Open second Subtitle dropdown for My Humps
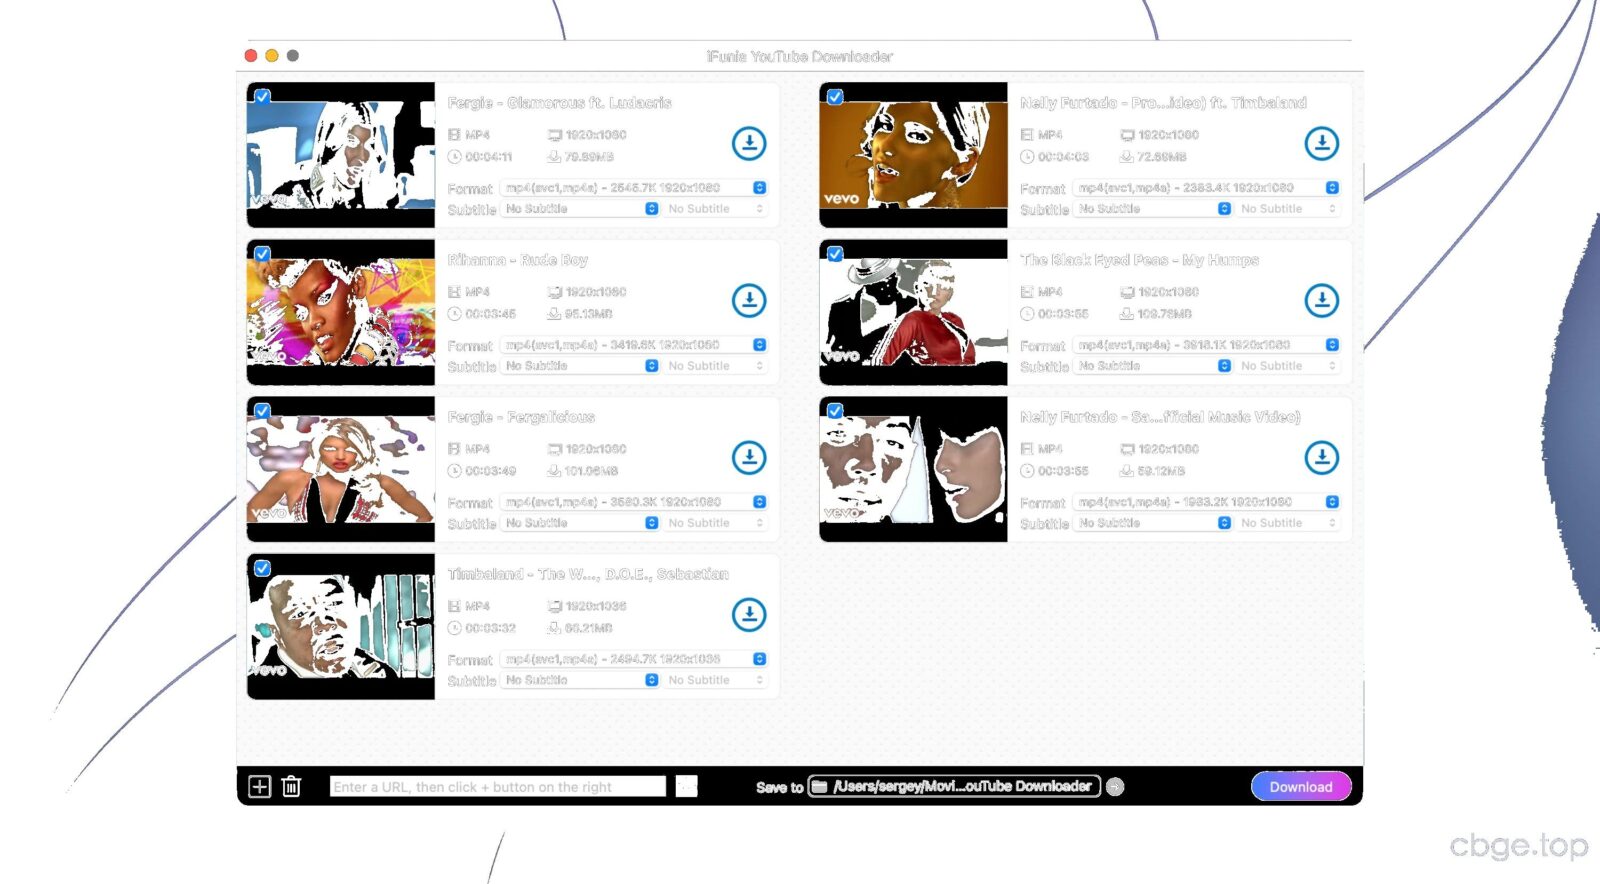The height and width of the screenshot is (884, 1600). click(1288, 366)
